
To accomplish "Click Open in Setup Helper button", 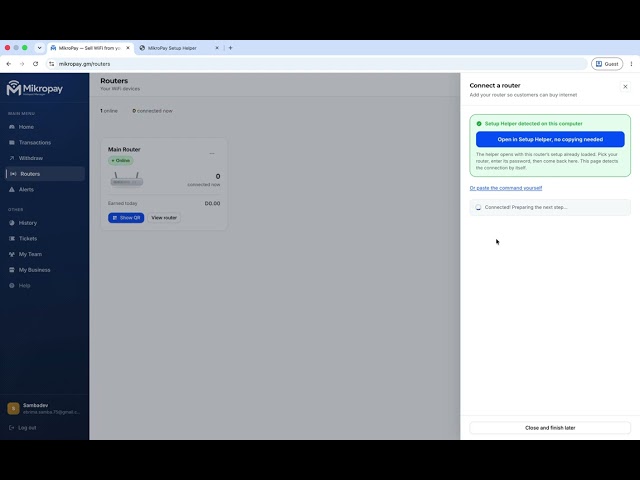I will pyautogui.click(x=550, y=139).
